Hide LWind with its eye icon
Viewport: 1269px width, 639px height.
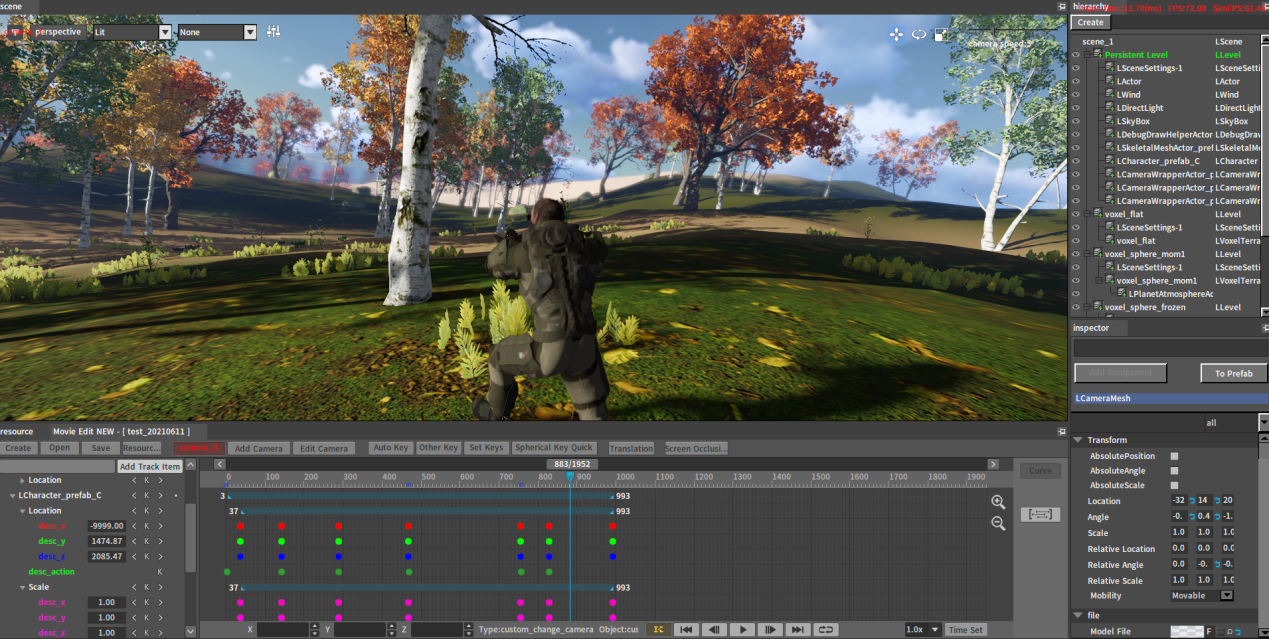tap(1076, 95)
